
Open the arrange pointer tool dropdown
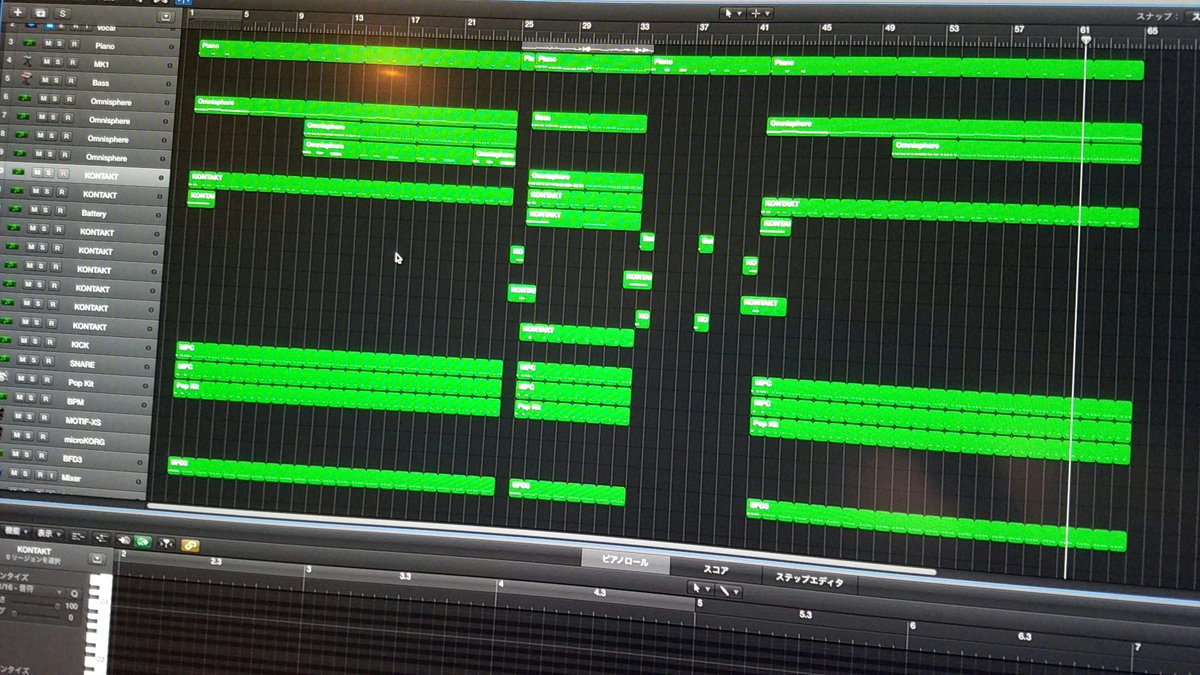tap(733, 13)
